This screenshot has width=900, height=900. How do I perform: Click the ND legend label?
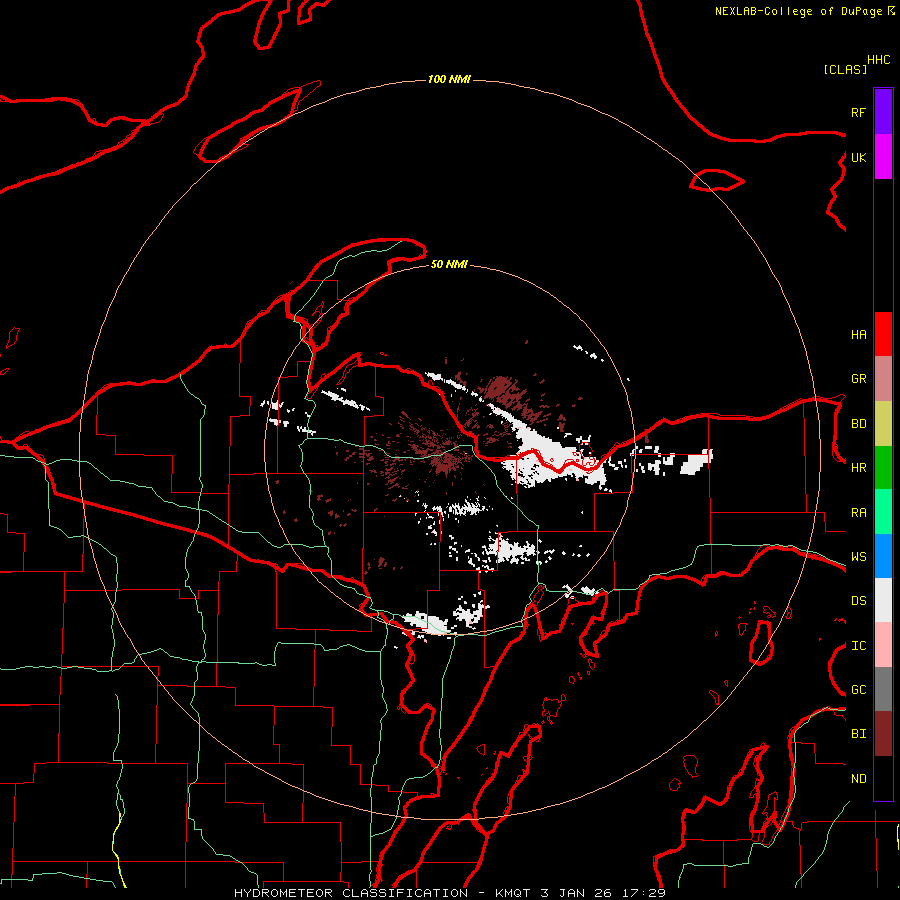859,779
